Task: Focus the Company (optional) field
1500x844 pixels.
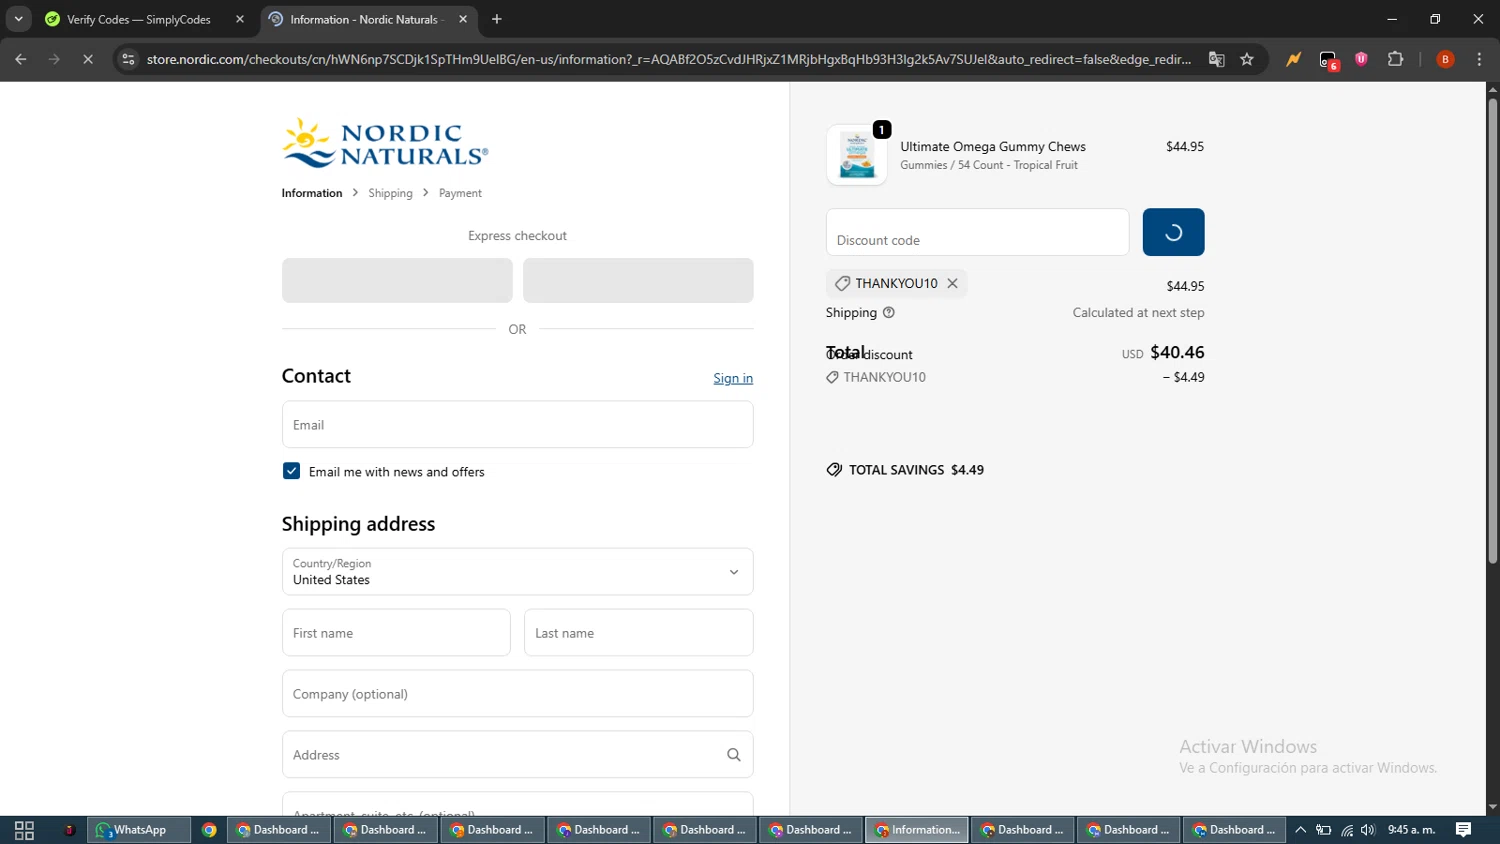Action: (517, 694)
